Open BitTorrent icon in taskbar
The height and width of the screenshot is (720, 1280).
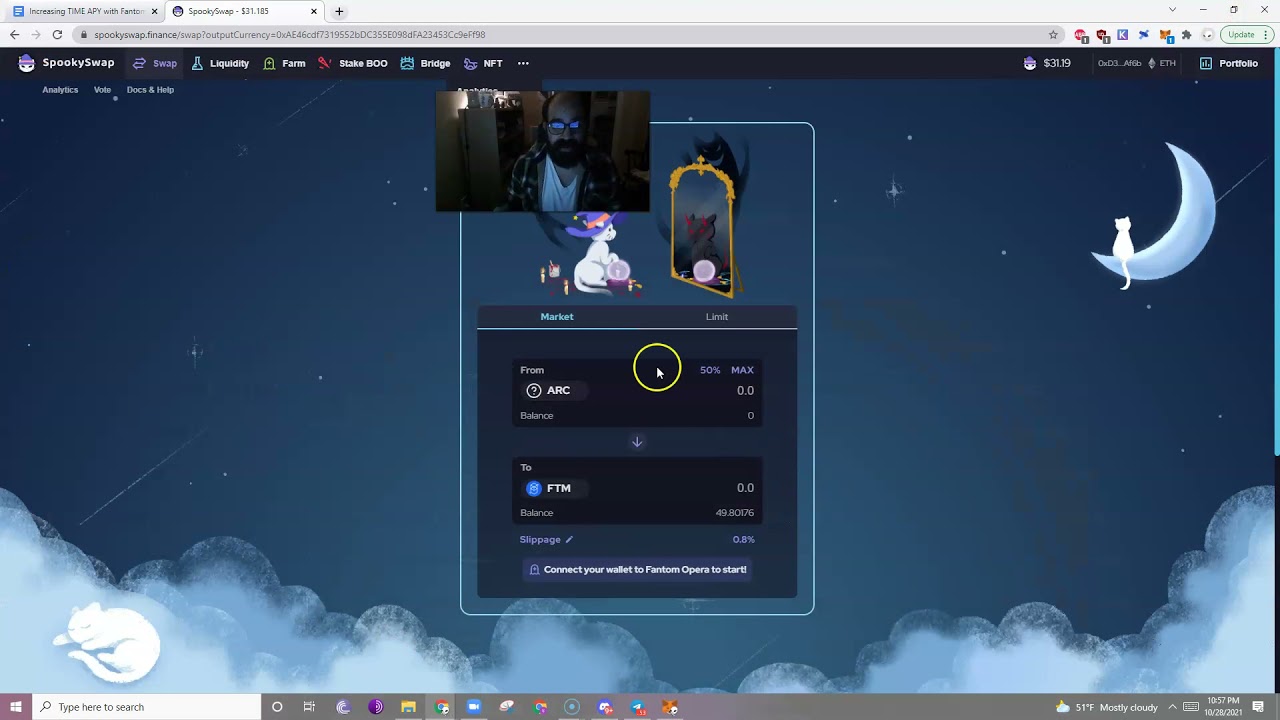(x=343, y=707)
